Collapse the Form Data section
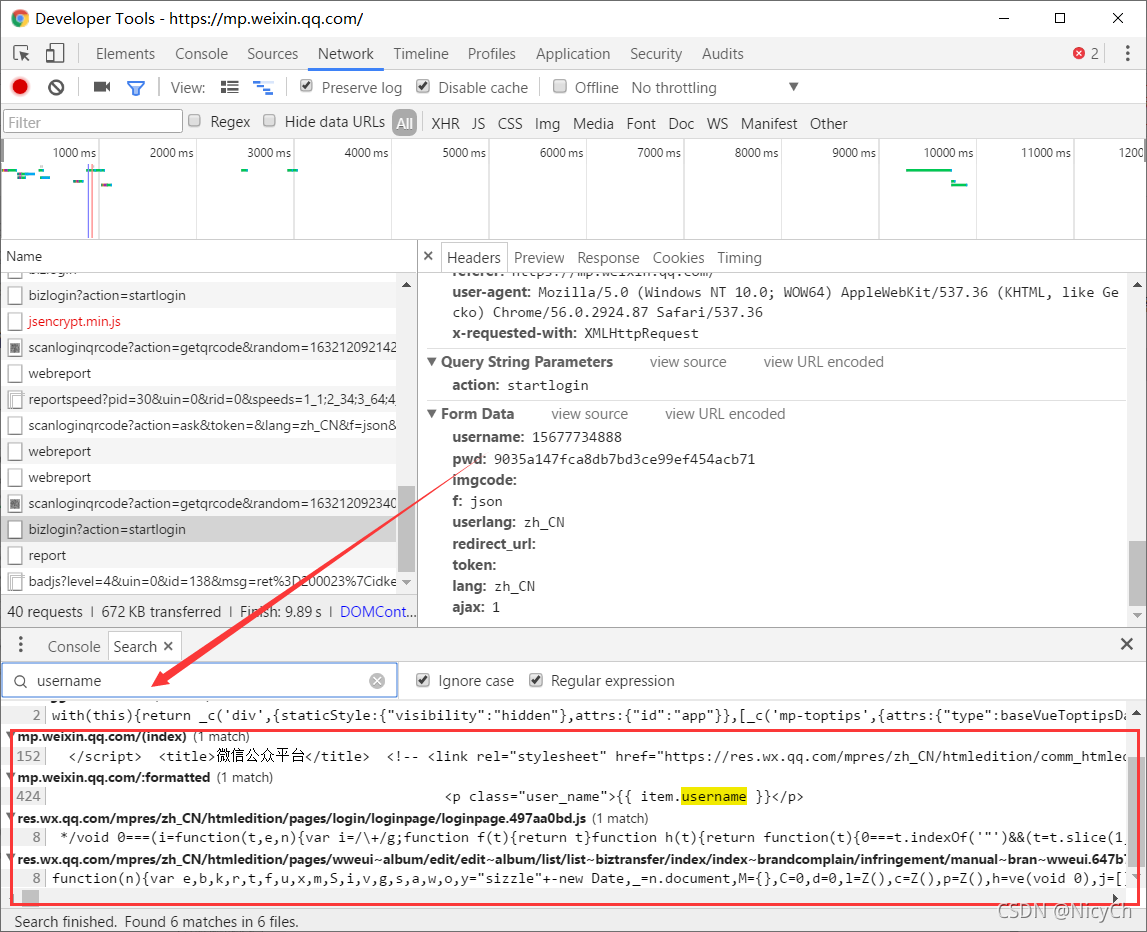This screenshot has height=932, width=1147. tap(432, 414)
